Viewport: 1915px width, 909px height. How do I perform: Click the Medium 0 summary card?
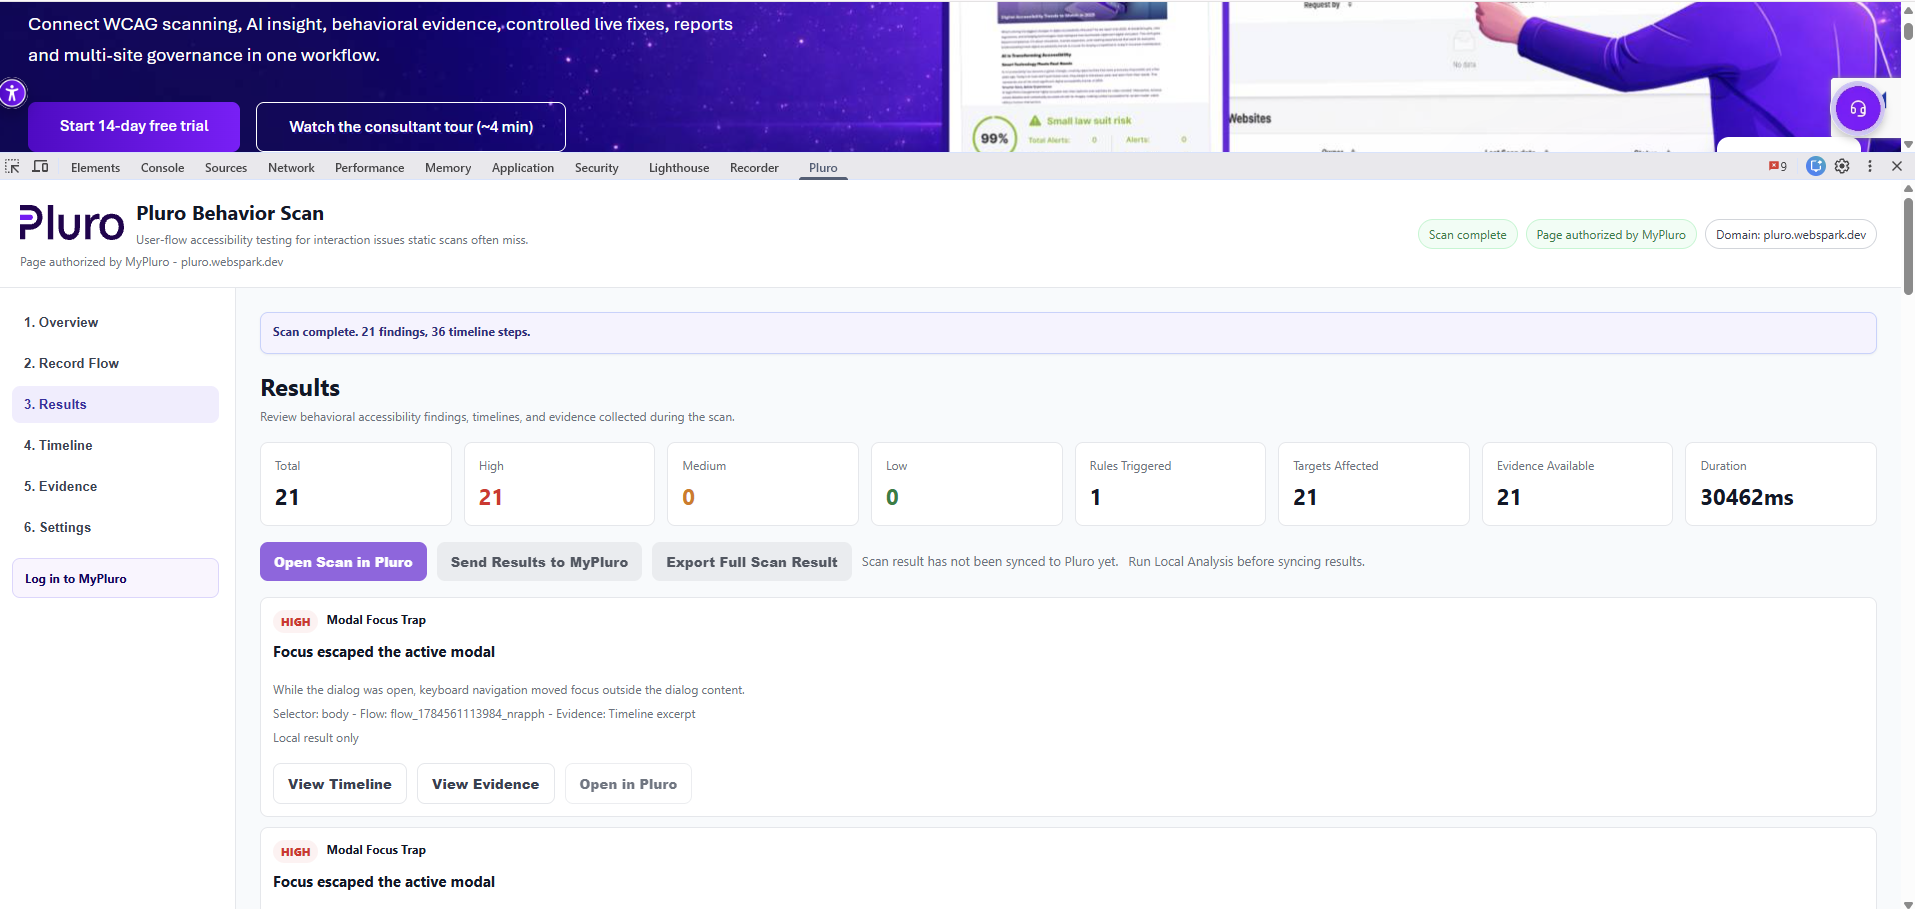click(x=763, y=484)
